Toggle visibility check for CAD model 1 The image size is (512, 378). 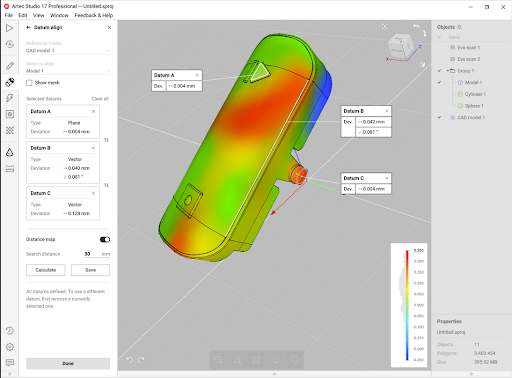point(439,117)
